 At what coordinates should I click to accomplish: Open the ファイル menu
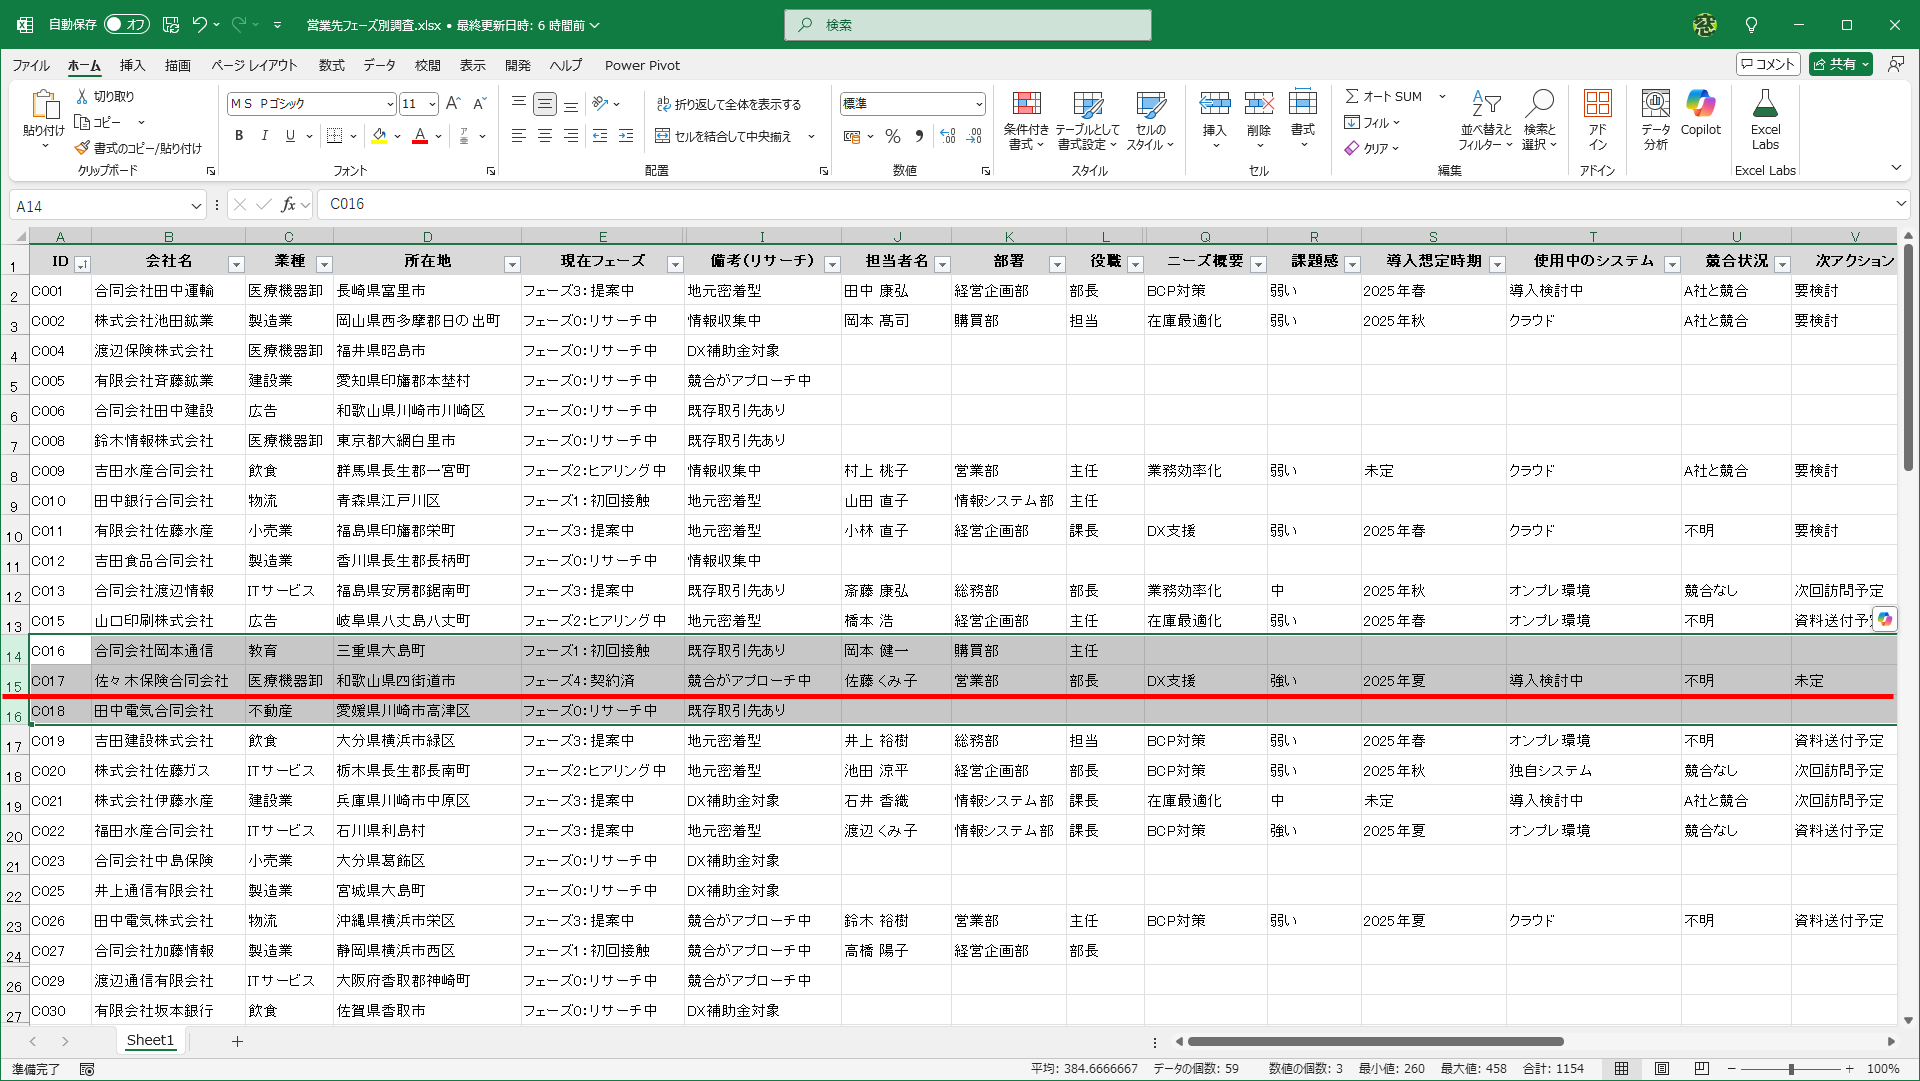(x=30, y=65)
